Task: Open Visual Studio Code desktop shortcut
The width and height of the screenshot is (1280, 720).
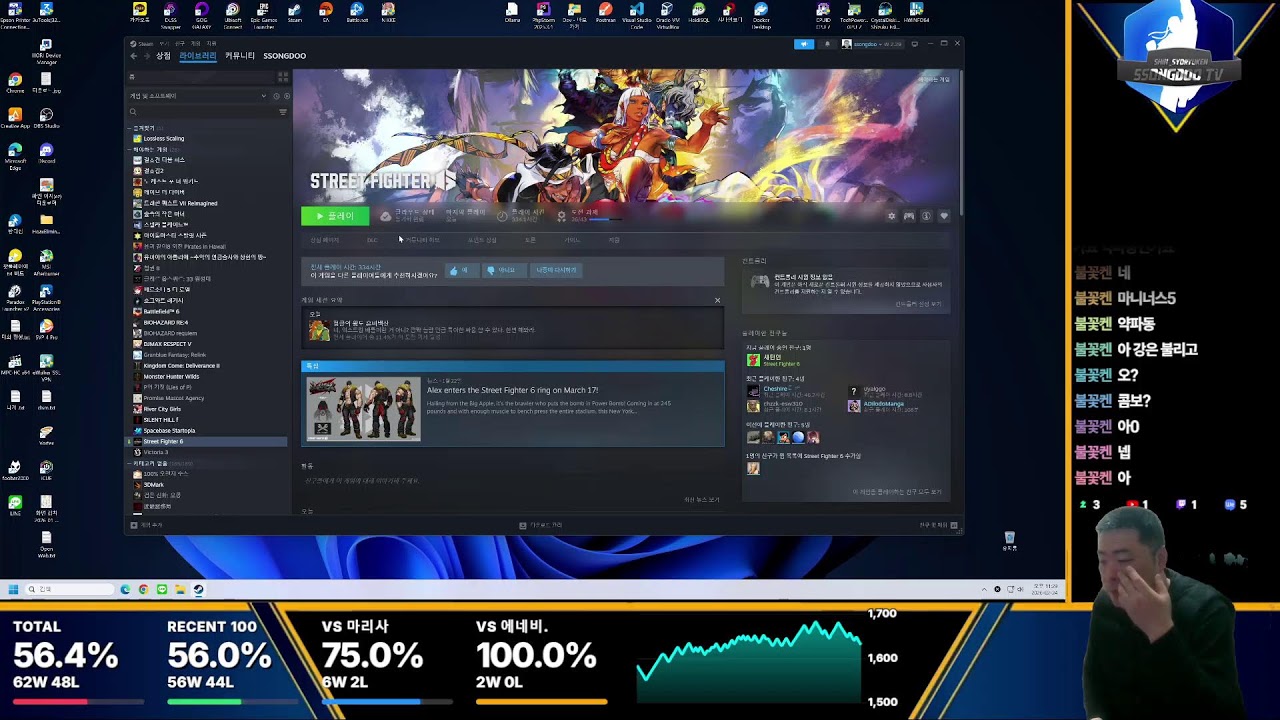Action: [636, 14]
